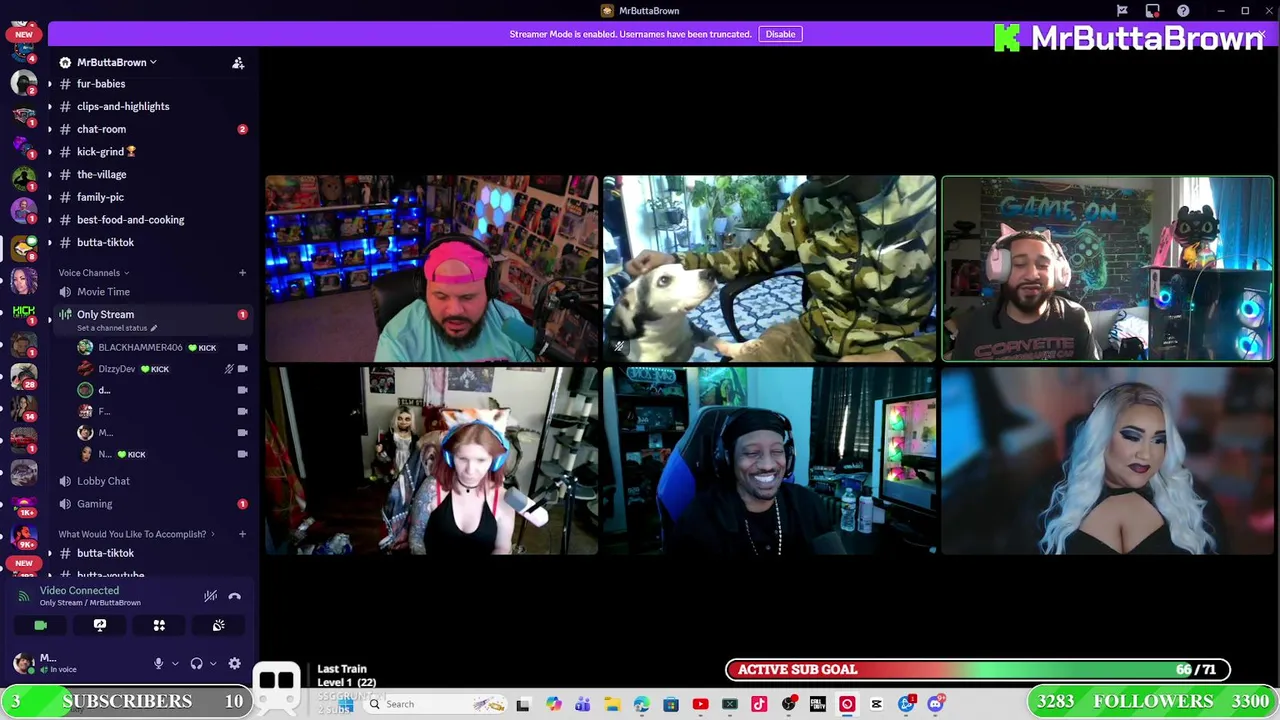The image size is (1280, 720).
Task: Open the kick-grind channel
Action: click(x=106, y=152)
